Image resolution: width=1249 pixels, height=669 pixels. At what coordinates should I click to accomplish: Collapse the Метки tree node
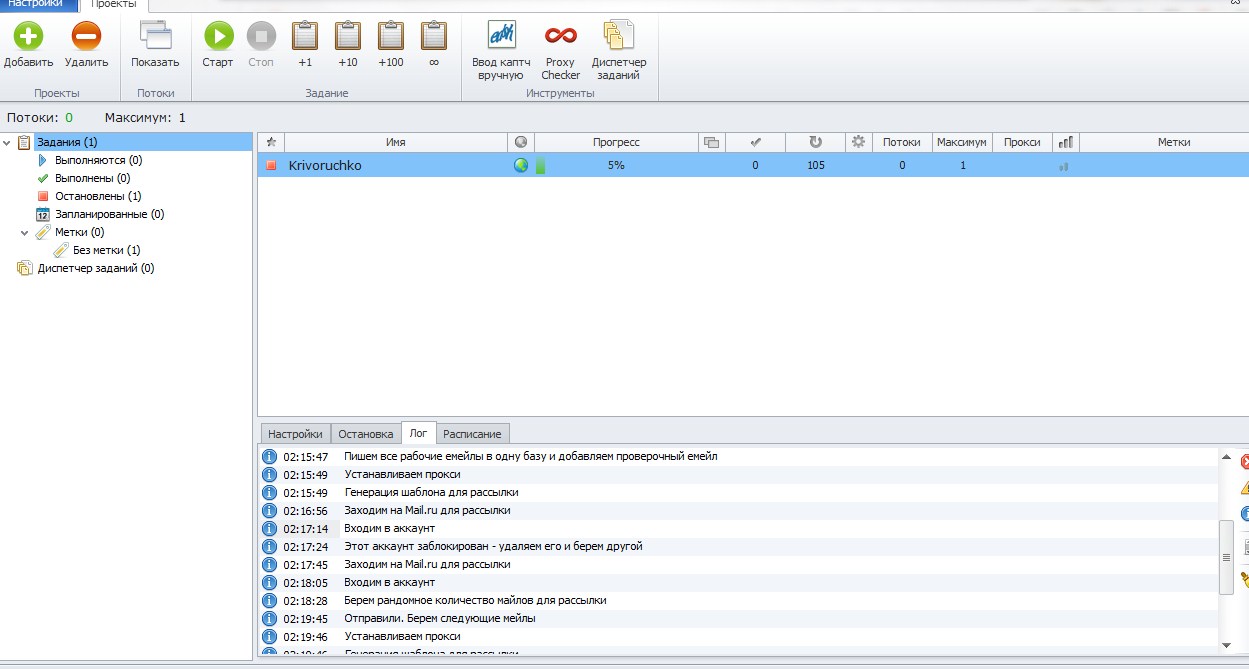(25, 233)
